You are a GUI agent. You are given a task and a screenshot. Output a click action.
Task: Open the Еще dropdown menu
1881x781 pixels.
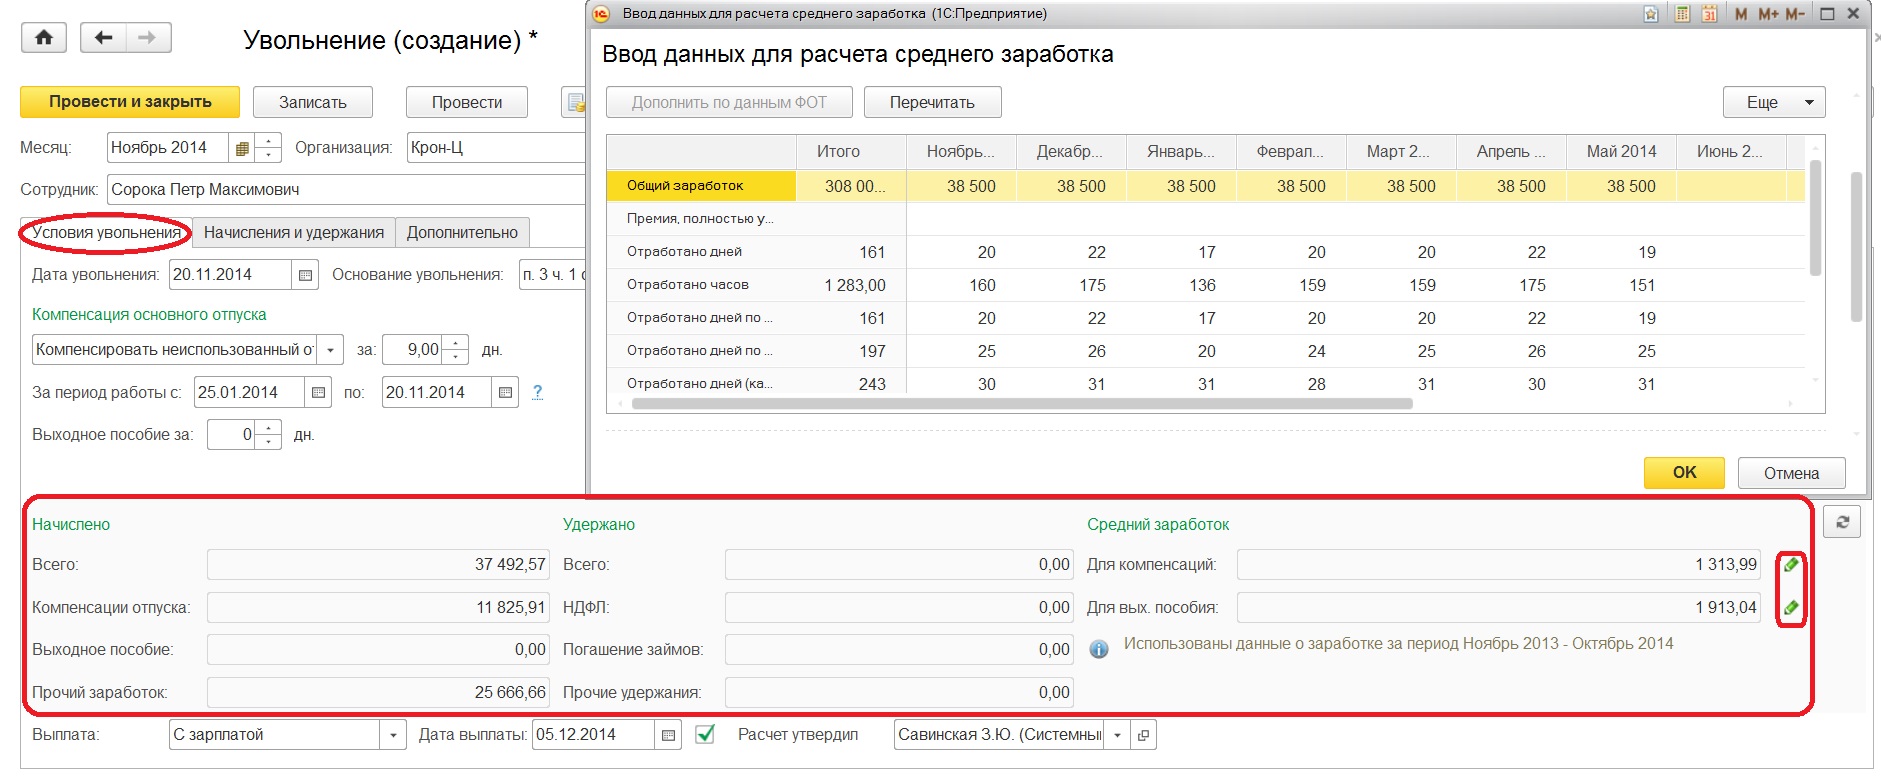[1773, 102]
